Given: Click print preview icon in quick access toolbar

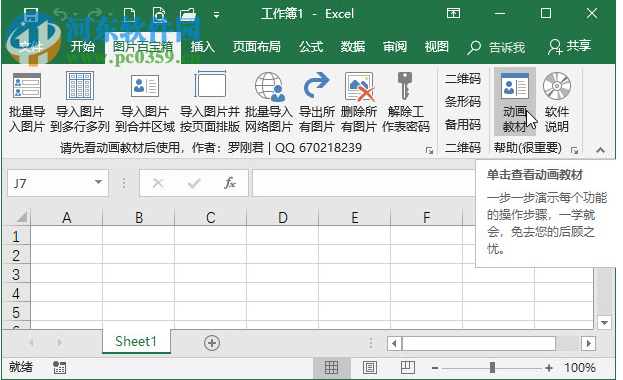Looking at the screenshot, I should [x=159, y=15].
